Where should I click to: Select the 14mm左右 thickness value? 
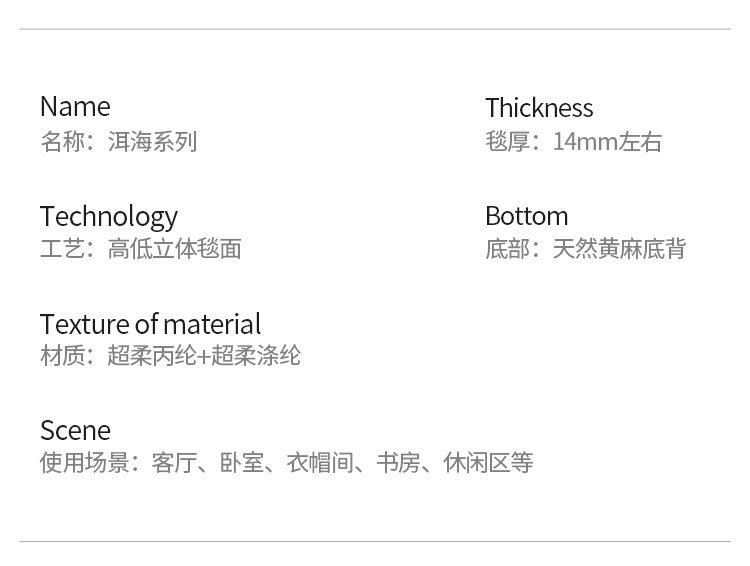(x=607, y=142)
